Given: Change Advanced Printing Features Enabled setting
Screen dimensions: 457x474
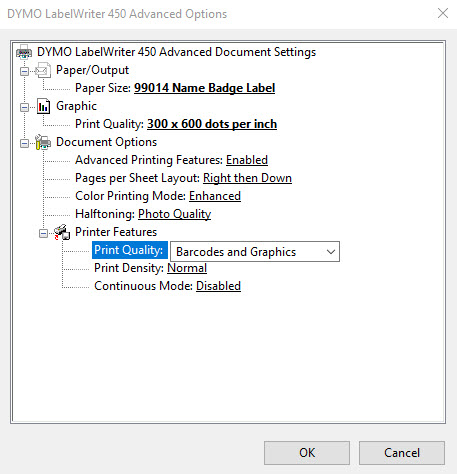Looking at the screenshot, I should coord(247,160).
